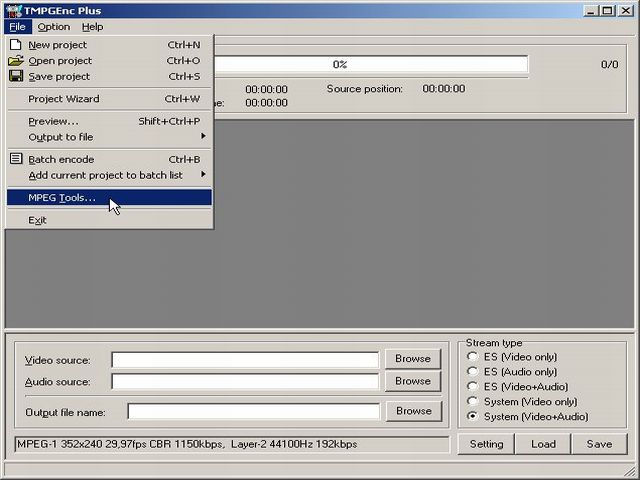Image resolution: width=640 pixels, height=480 pixels.
Task: Minimize the TMPGEnc Plus window
Action: click(x=591, y=10)
